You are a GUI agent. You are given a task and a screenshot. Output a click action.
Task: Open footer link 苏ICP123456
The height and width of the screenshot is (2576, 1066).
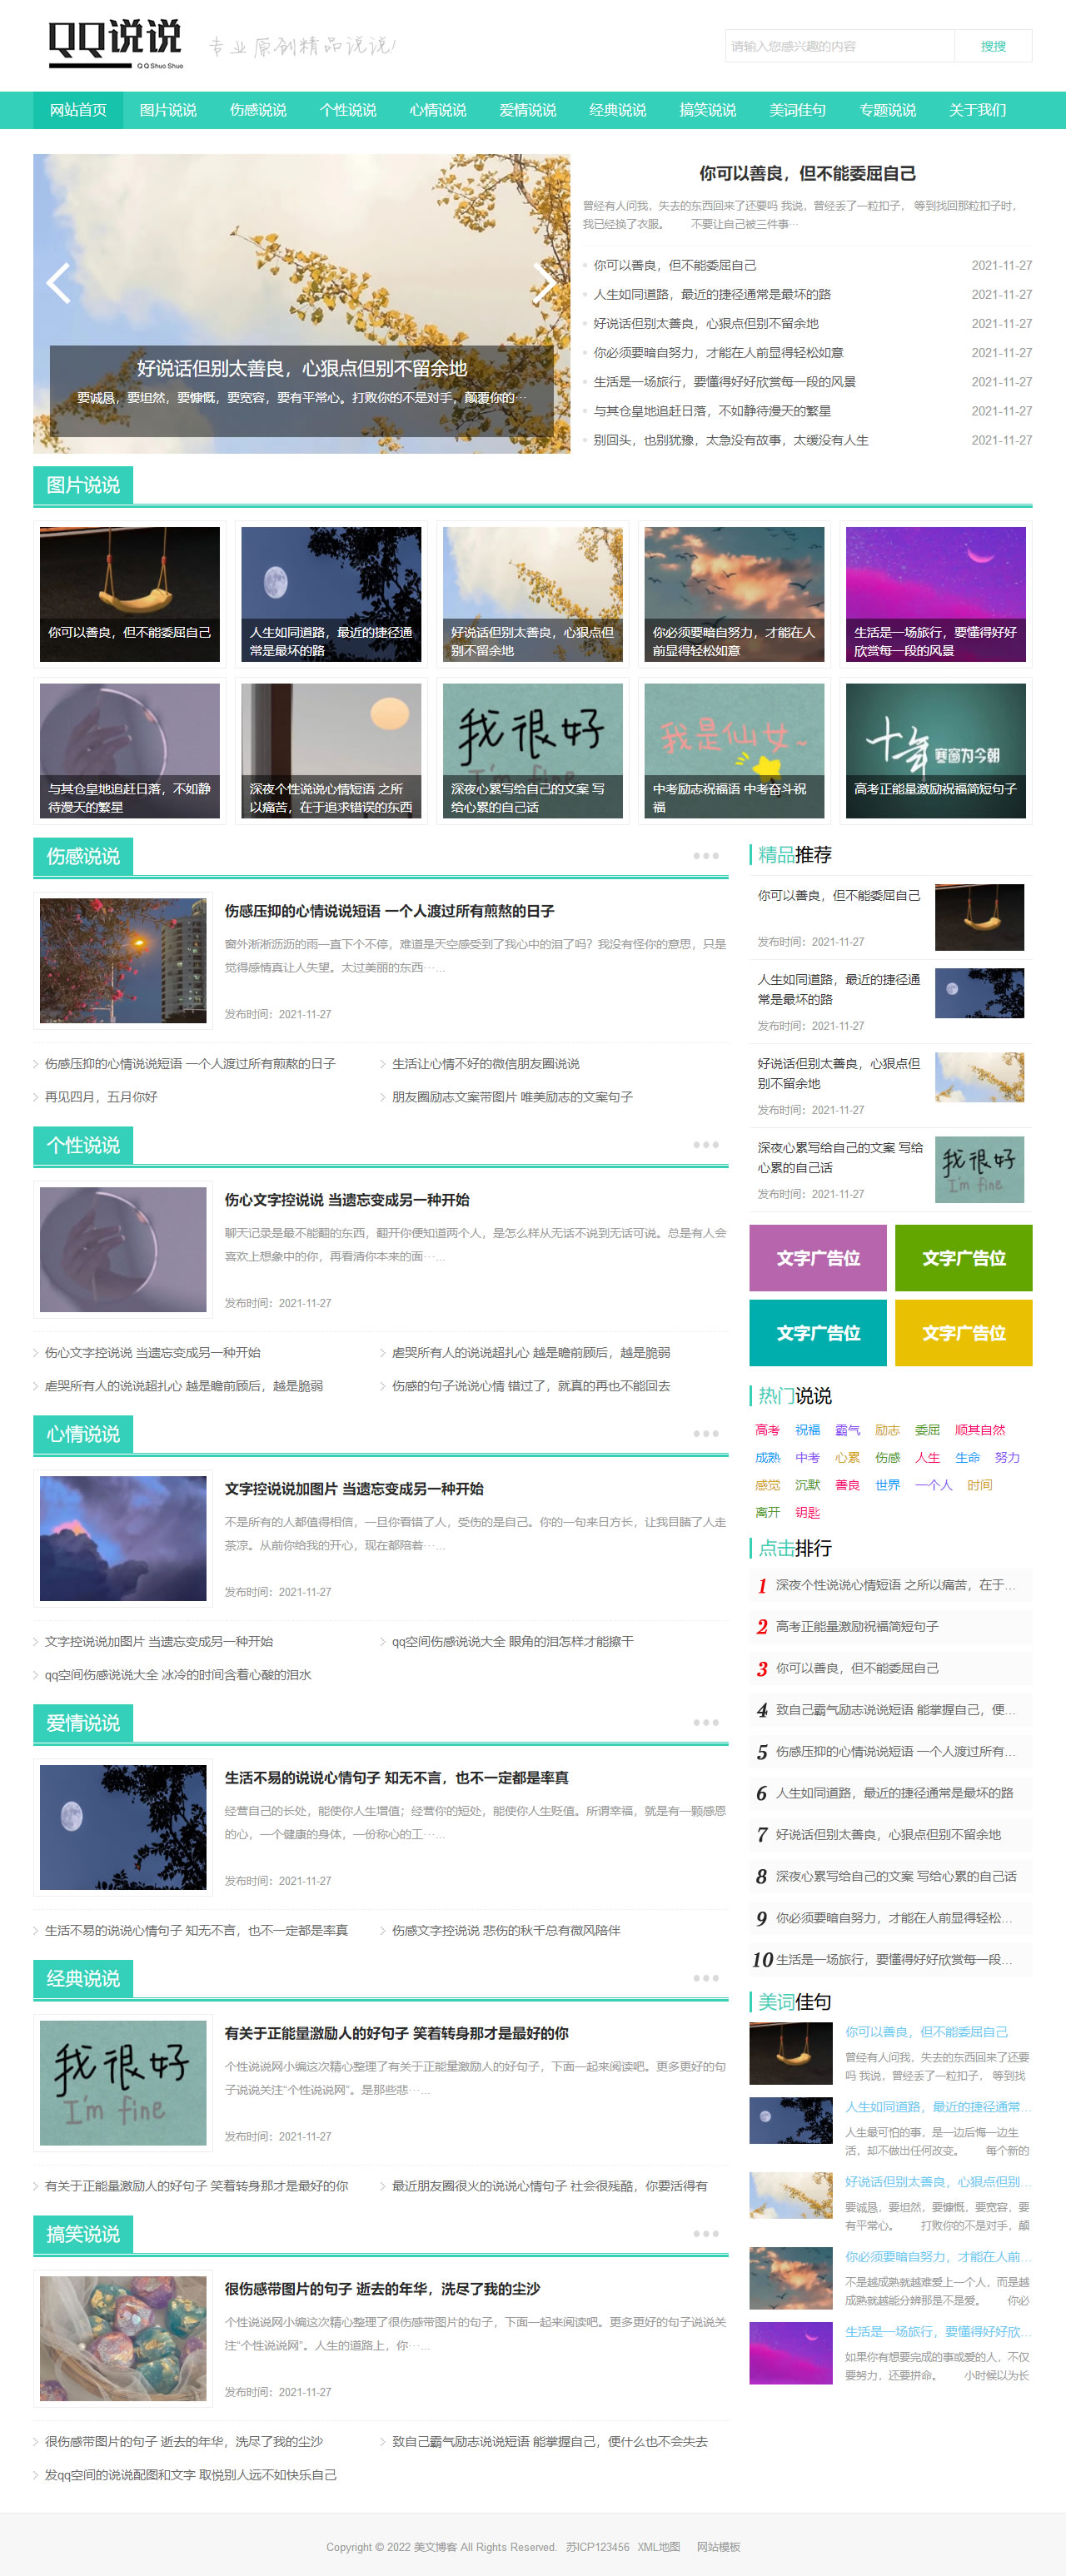[598, 2547]
